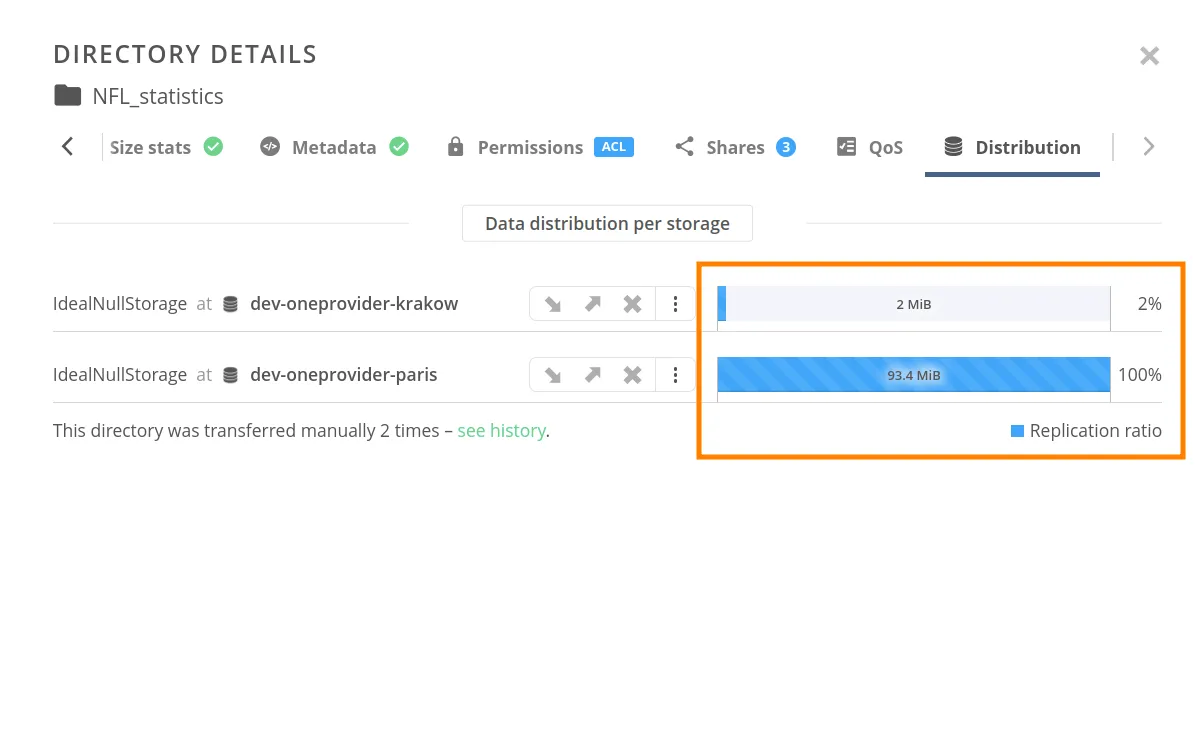
Task: Open the transfer history via see history link
Action: pyautogui.click(x=501, y=430)
